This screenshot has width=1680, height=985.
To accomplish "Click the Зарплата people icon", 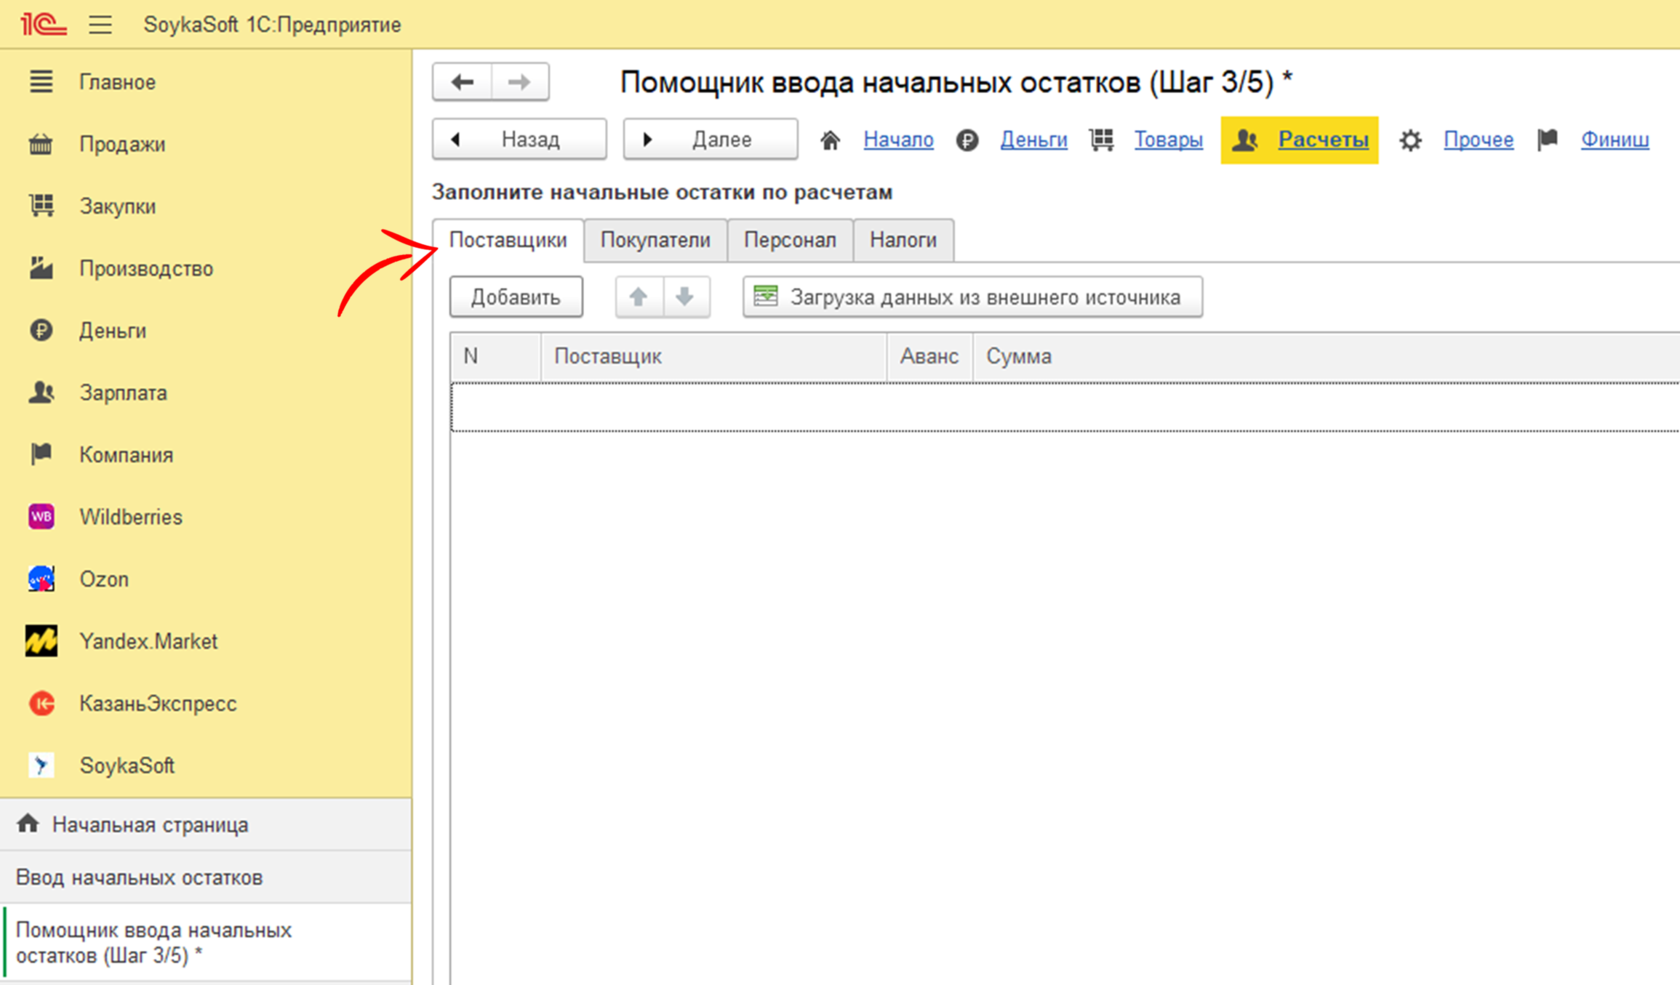I will point(41,392).
